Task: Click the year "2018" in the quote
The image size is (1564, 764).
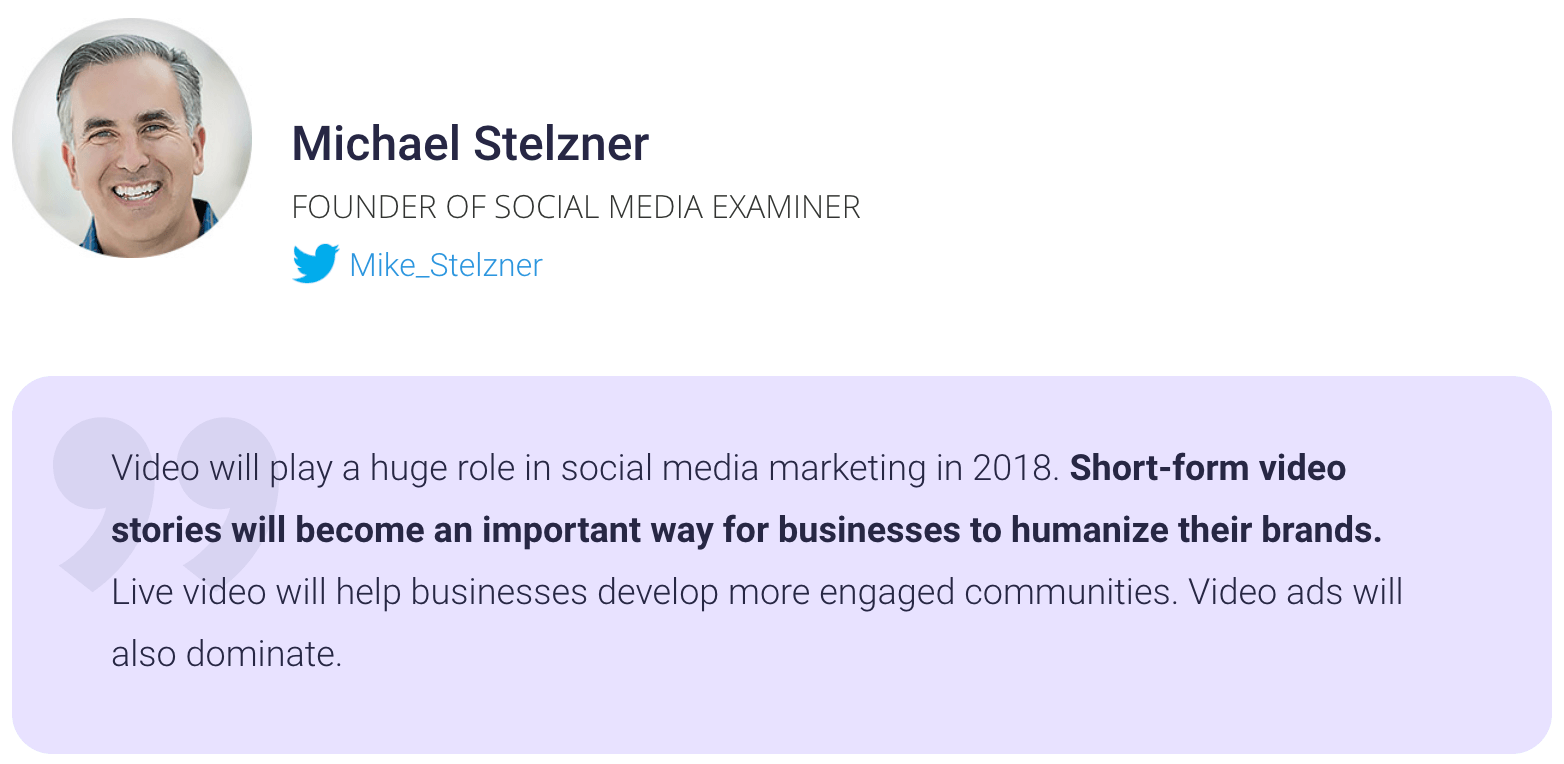Action: click(x=1010, y=469)
